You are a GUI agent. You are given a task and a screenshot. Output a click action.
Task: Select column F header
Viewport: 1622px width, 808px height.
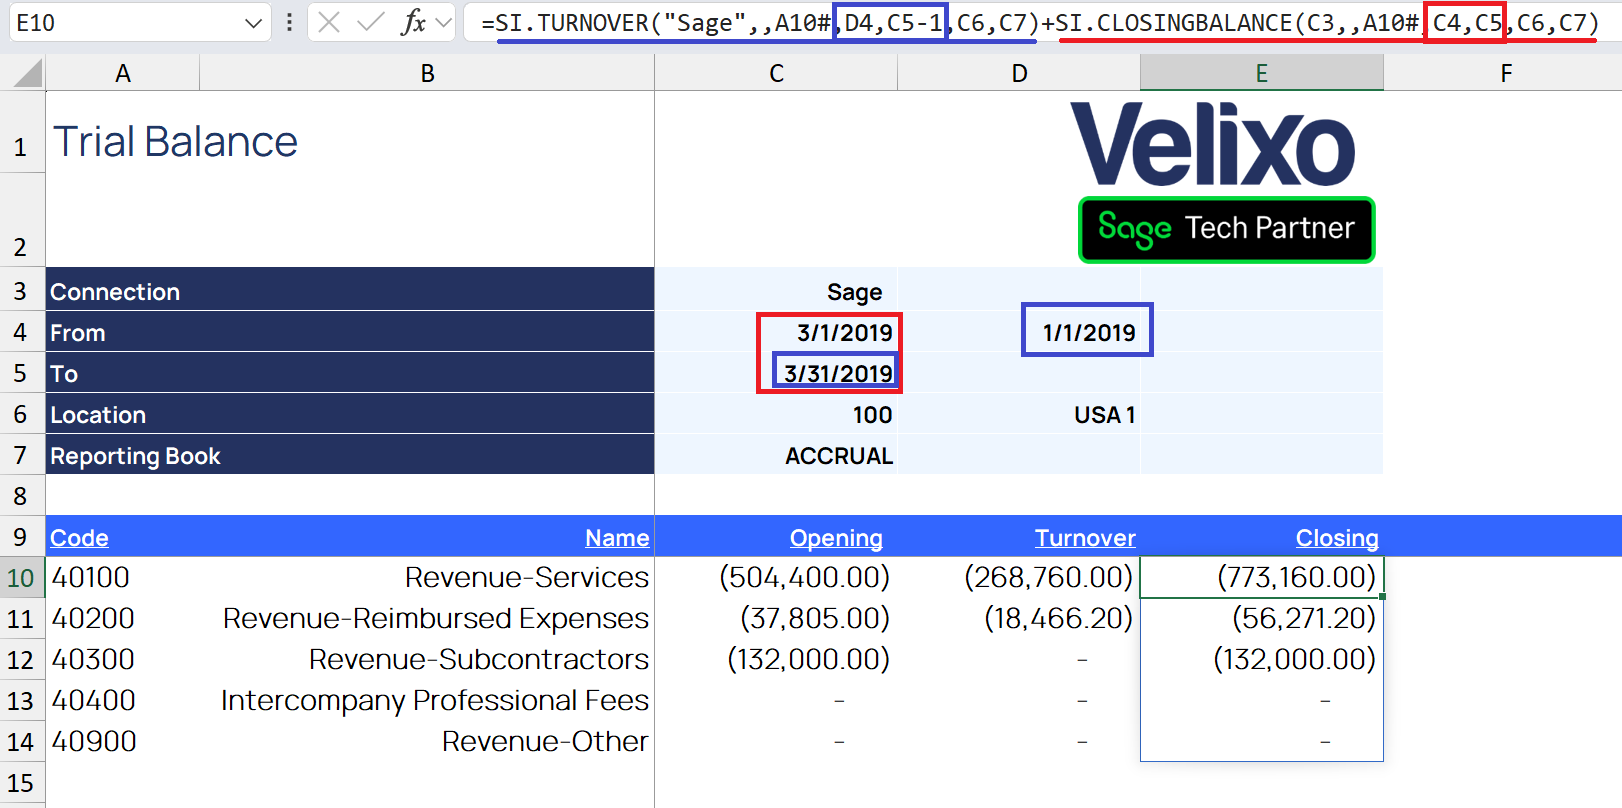coord(1505,73)
